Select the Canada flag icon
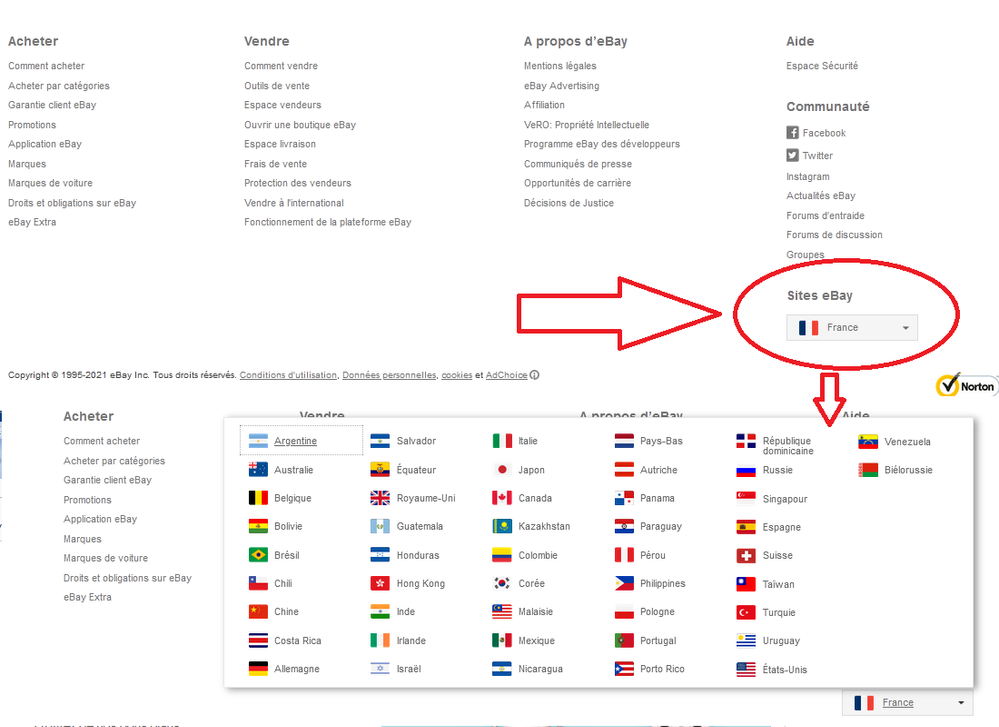Screen dimensions: 999x727 click(x=502, y=498)
